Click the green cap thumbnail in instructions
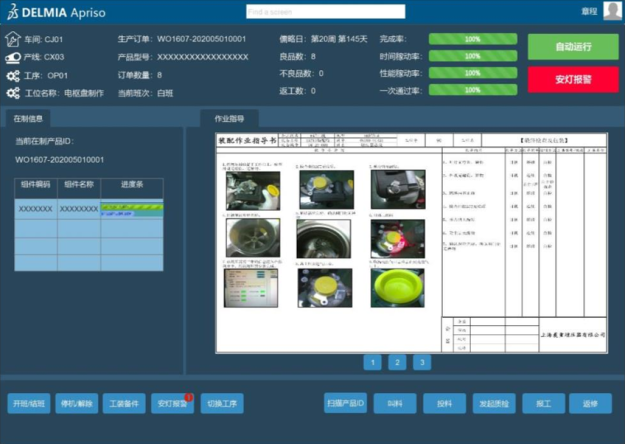Screen dimensions: 625x444 [397, 287]
